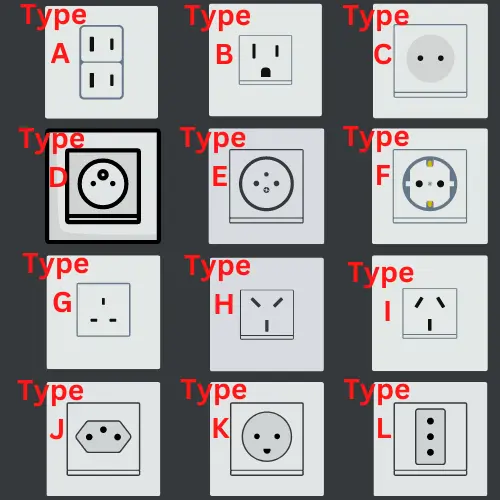Click the Type B grounded socket

coord(265,60)
